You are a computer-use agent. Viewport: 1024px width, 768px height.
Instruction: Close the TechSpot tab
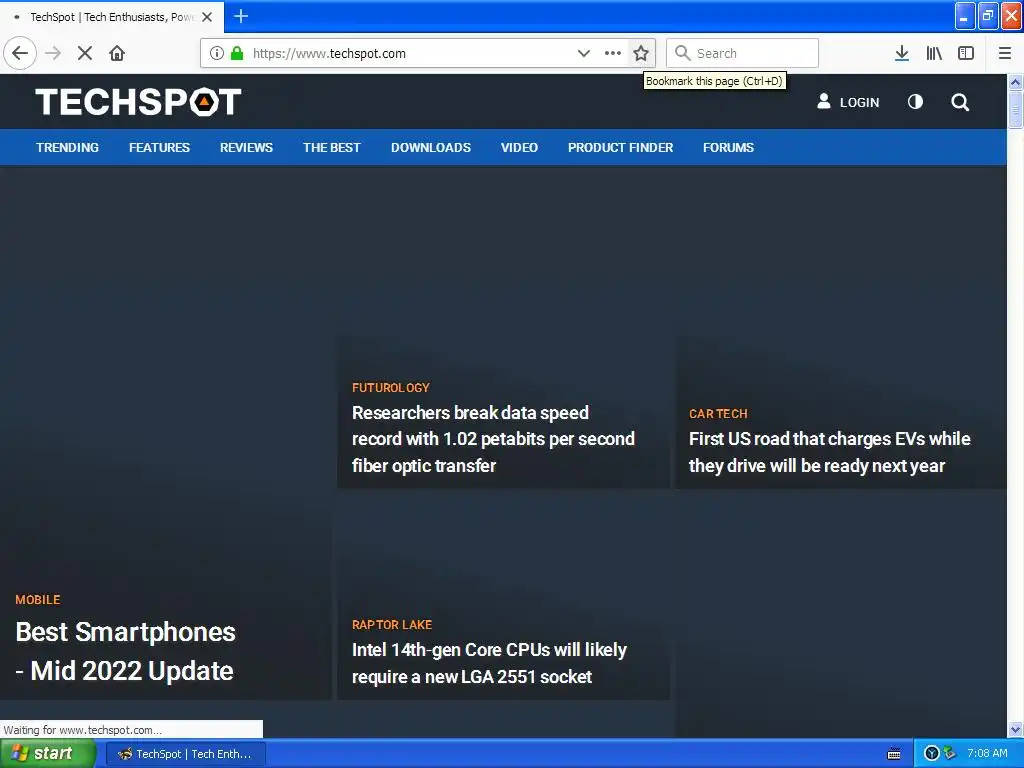click(x=207, y=17)
